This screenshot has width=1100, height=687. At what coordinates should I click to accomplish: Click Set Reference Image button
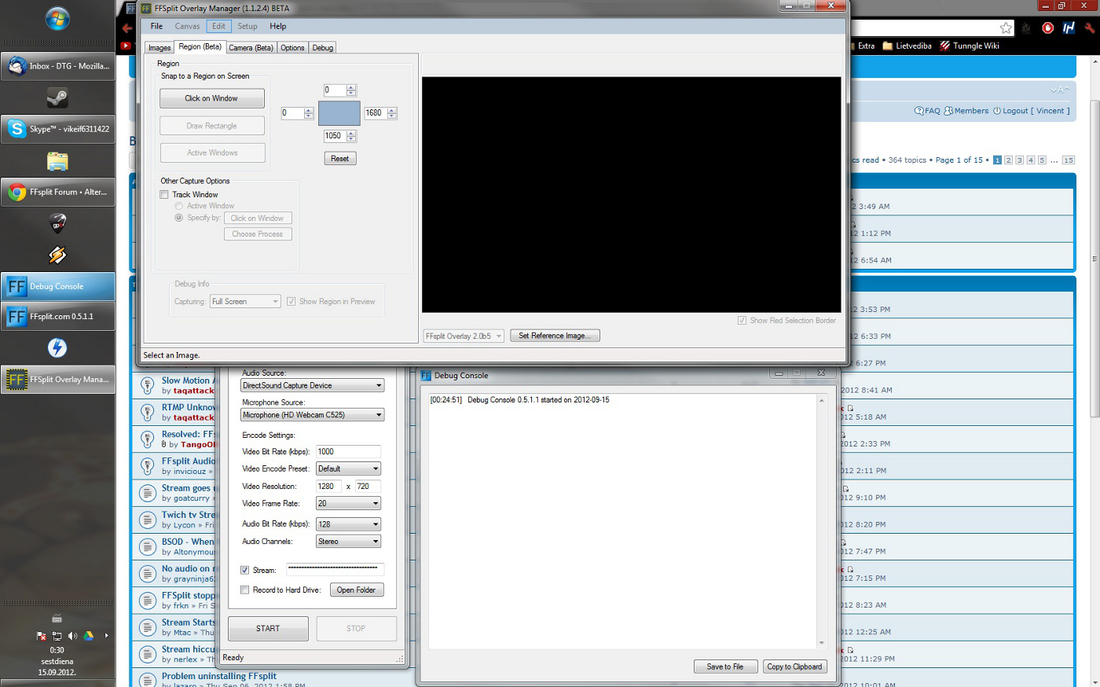(554, 335)
